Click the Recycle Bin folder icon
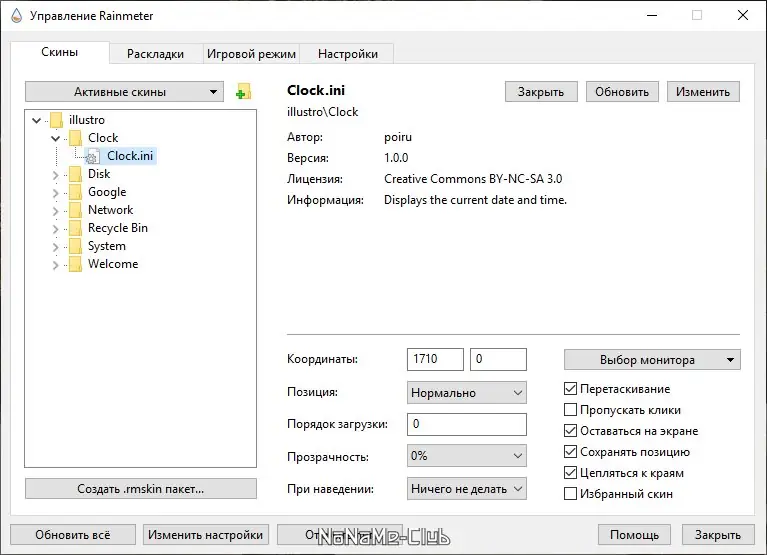 [74, 228]
